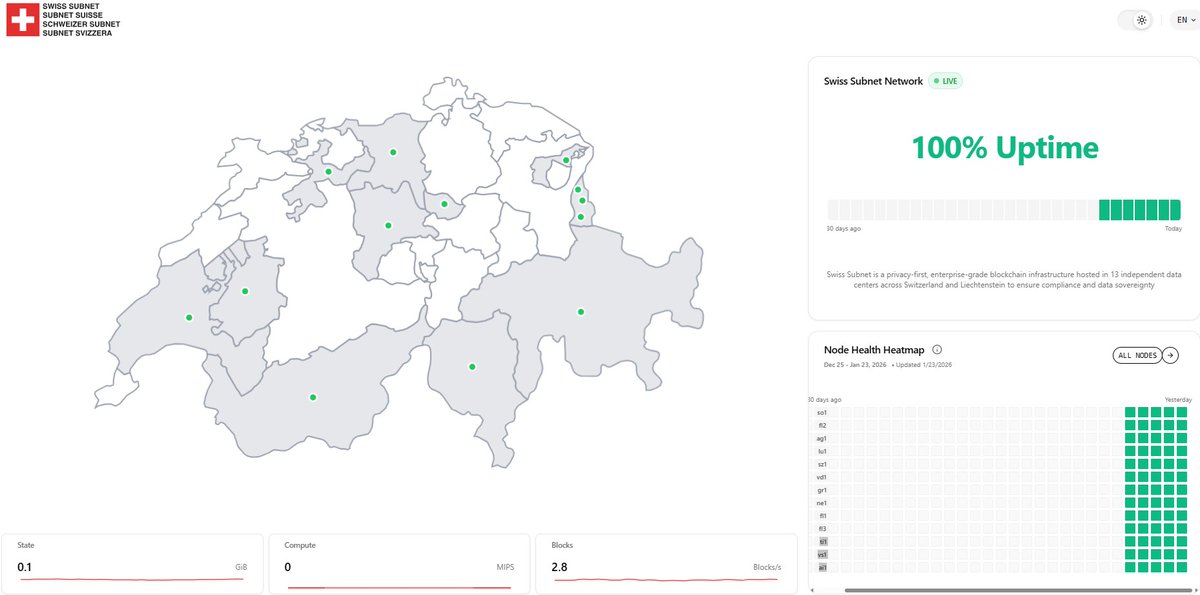This screenshot has width=1200, height=595.
Task: Select the 'vd1' node label
Action: pos(822,477)
